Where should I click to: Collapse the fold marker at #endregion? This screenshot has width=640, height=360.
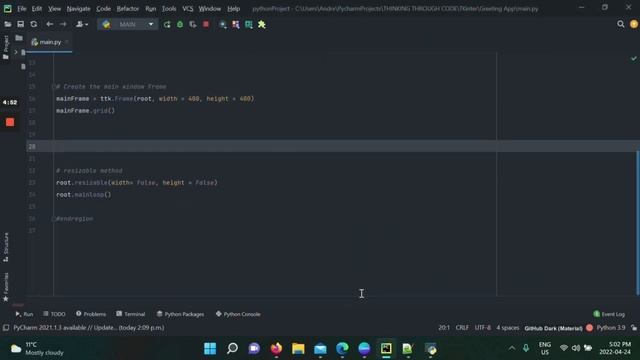[53, 219]
